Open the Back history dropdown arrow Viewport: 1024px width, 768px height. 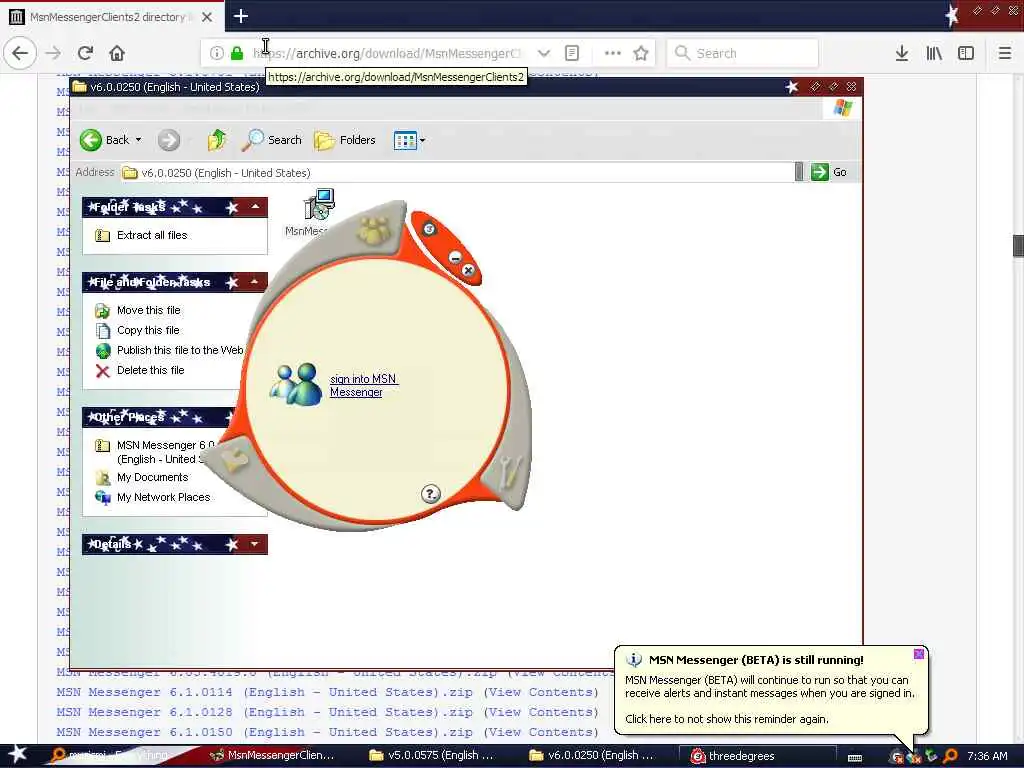point(138,140)
